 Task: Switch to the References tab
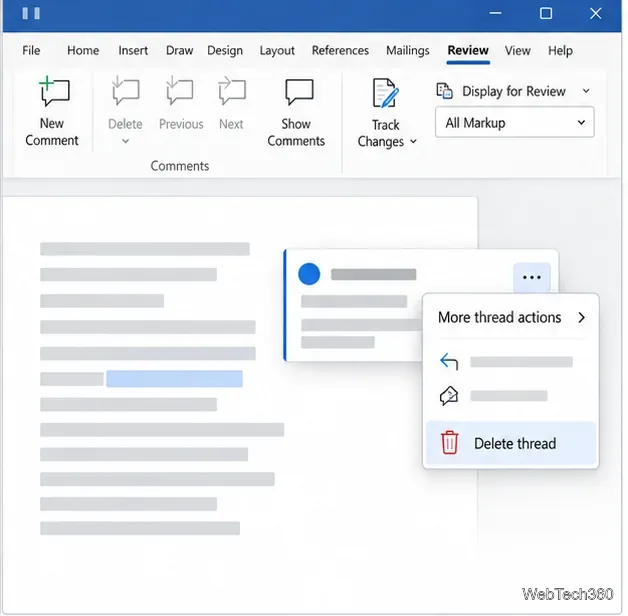tap(340, 50)
